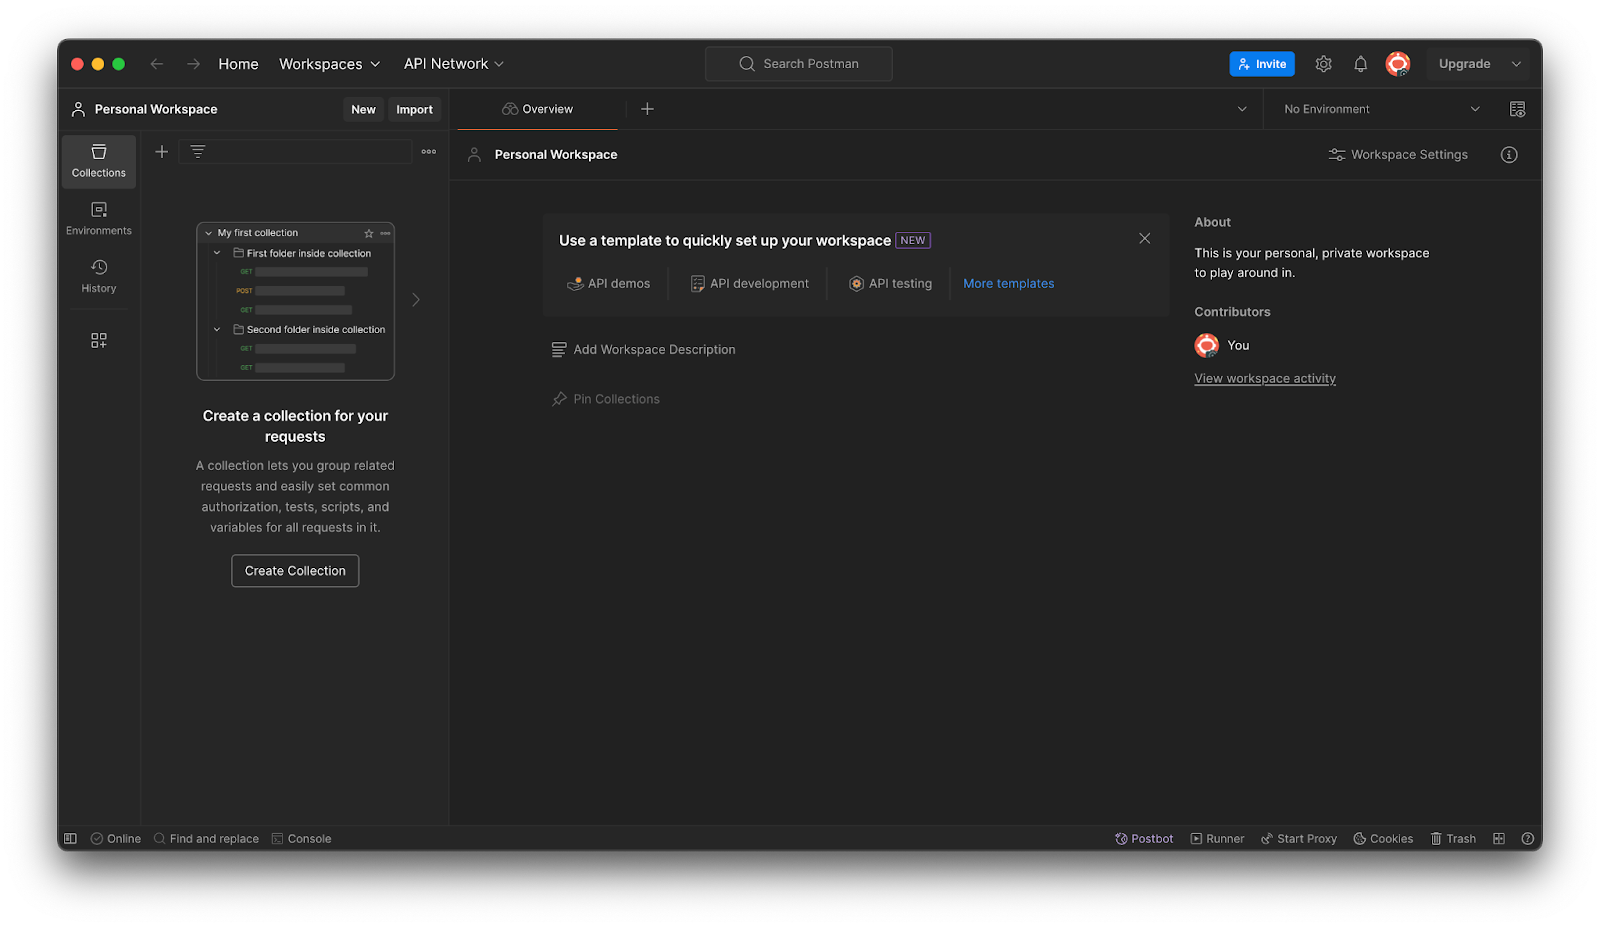
Task: Open the History sidebar panel
Action: coord(98,276)
